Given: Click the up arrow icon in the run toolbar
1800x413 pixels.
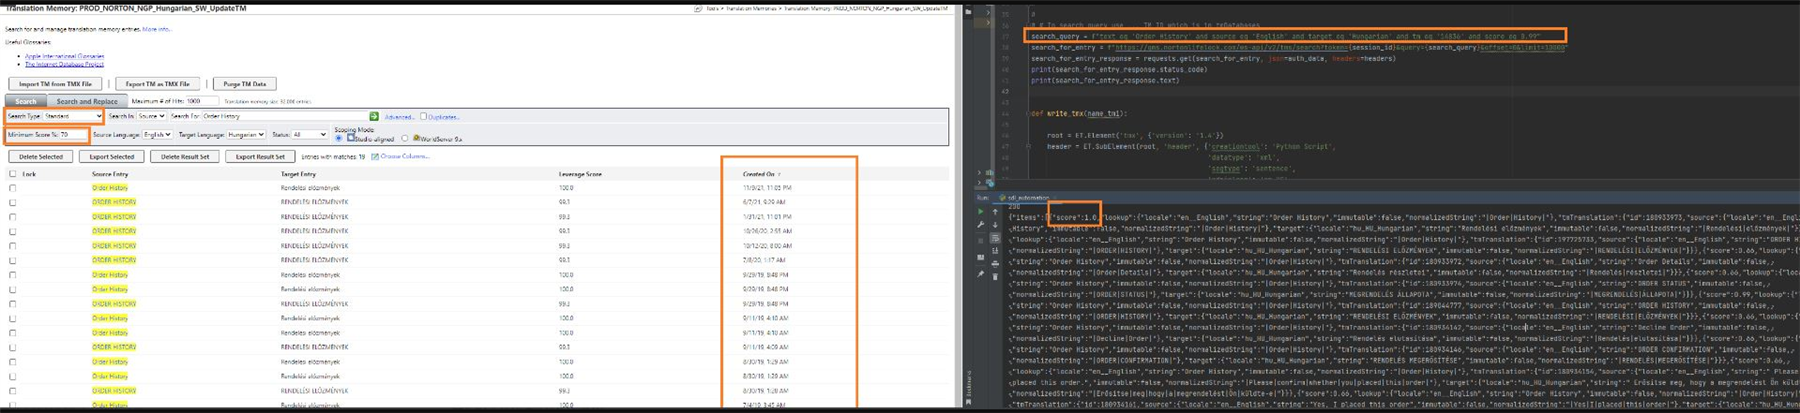Looking at the screenshot, I should click(995, 212).
